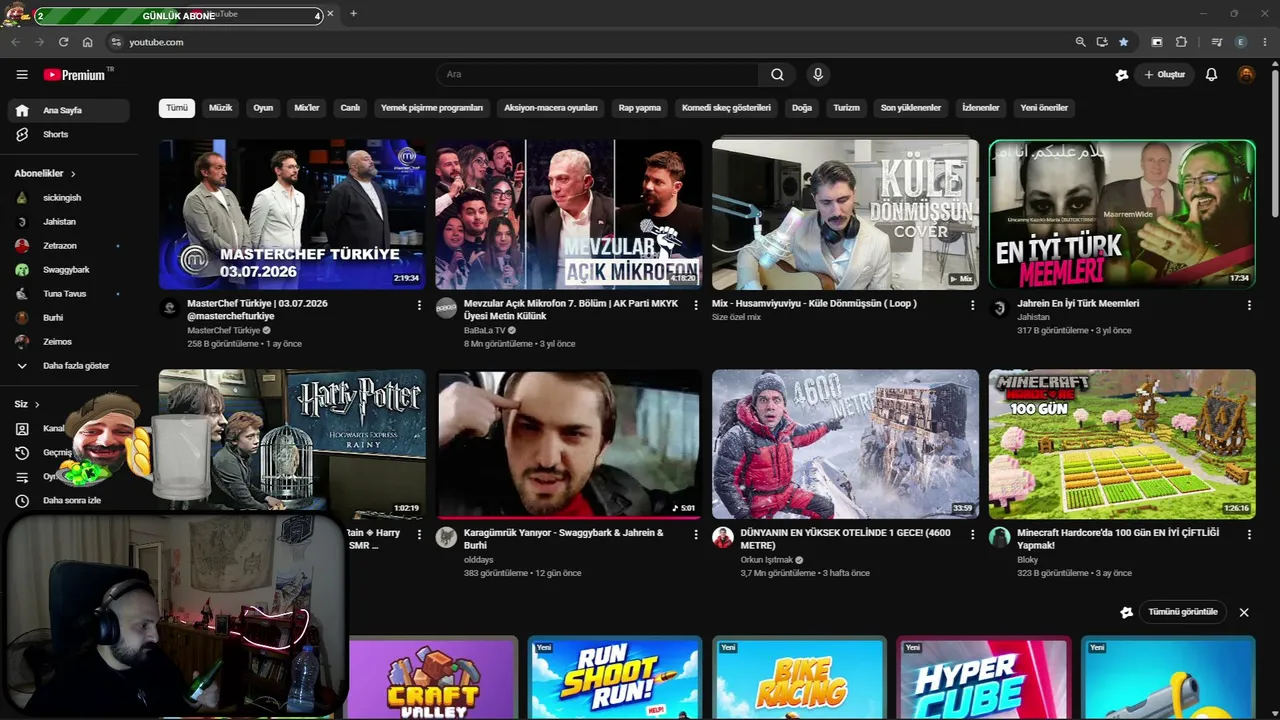Viewport: 1280px width, 720px height.
Task: Click the Ana Sayfa home icon
Action: 22,111
